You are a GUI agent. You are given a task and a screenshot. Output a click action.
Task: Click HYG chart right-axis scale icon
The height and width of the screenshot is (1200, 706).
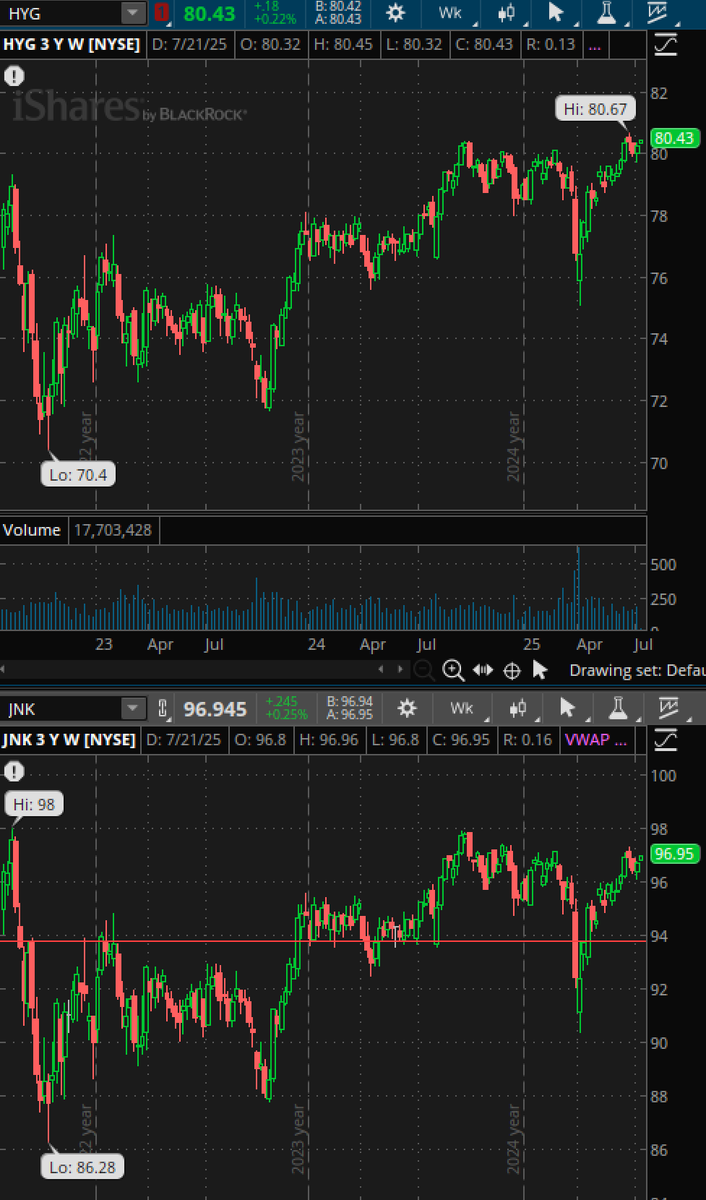click(x=664, y=46)
